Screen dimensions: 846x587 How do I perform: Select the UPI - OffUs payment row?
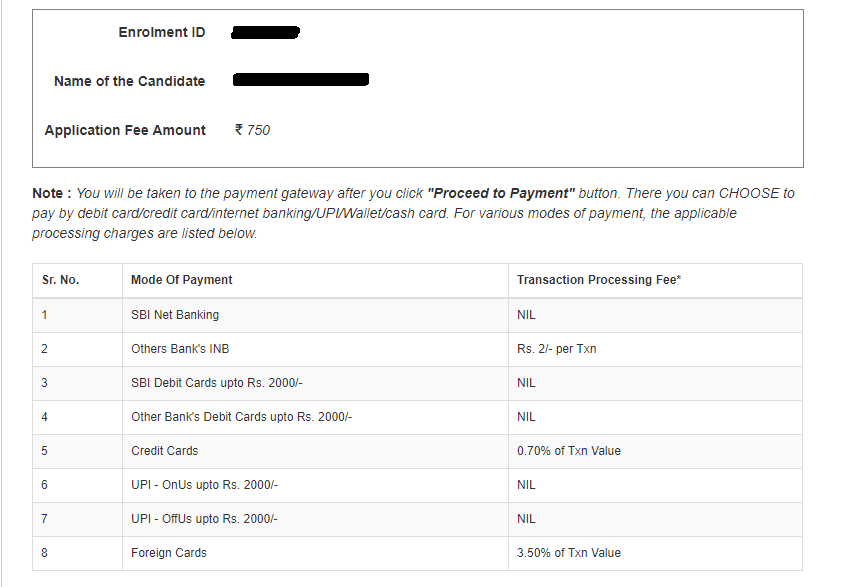pos(204,519)
